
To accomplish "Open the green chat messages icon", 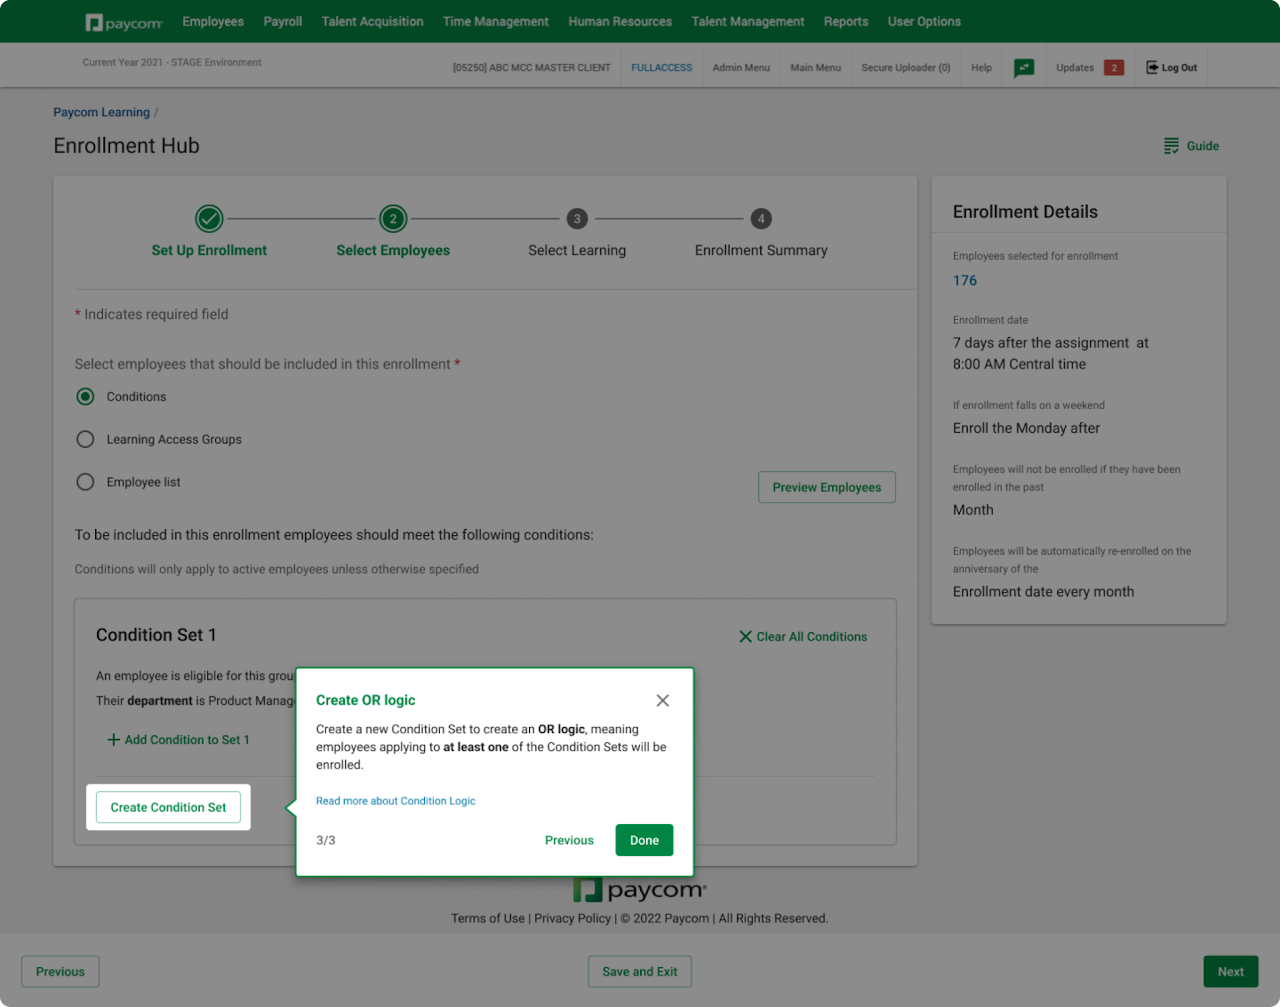I will click(x=1024, y=68).
